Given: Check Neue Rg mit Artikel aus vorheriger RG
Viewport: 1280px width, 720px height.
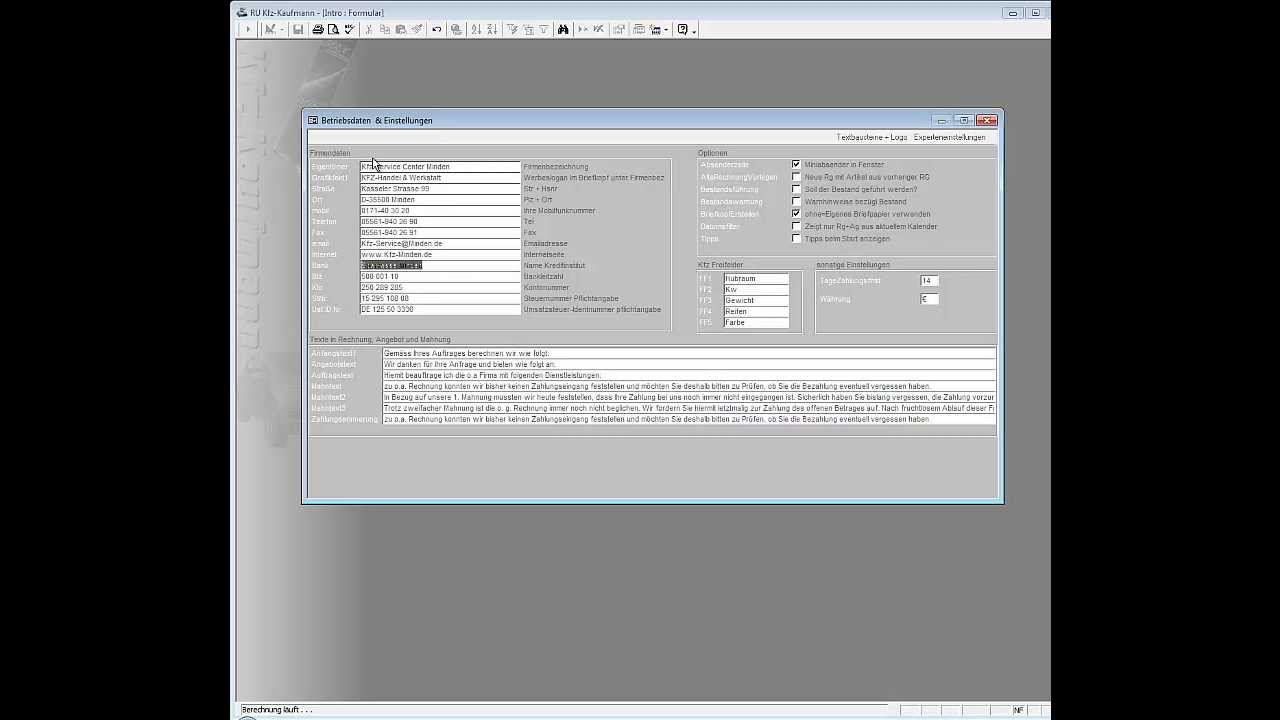Looking at the screenshot, I should (796, 177).
